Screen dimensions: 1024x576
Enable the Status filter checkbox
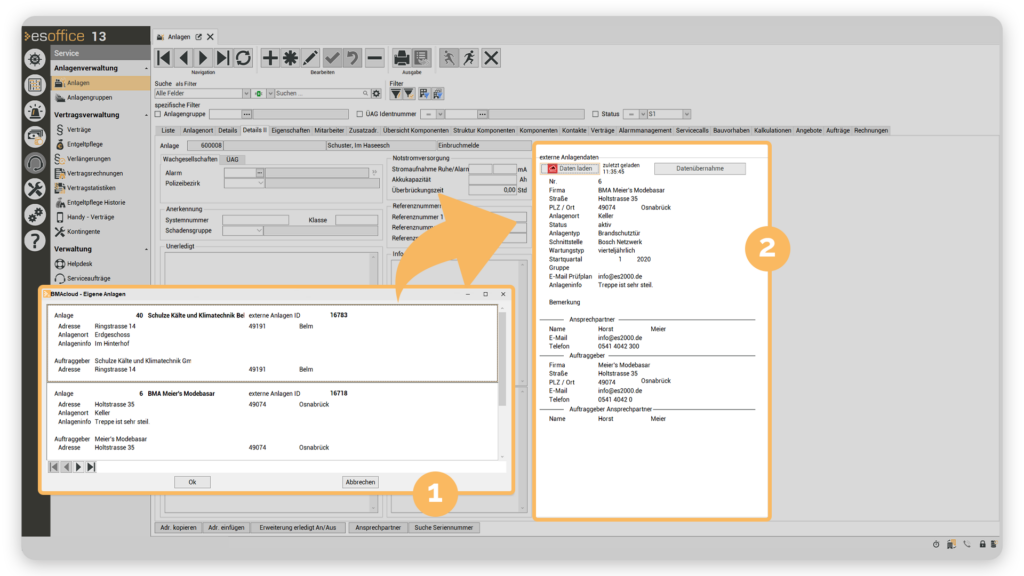point(596,114)
